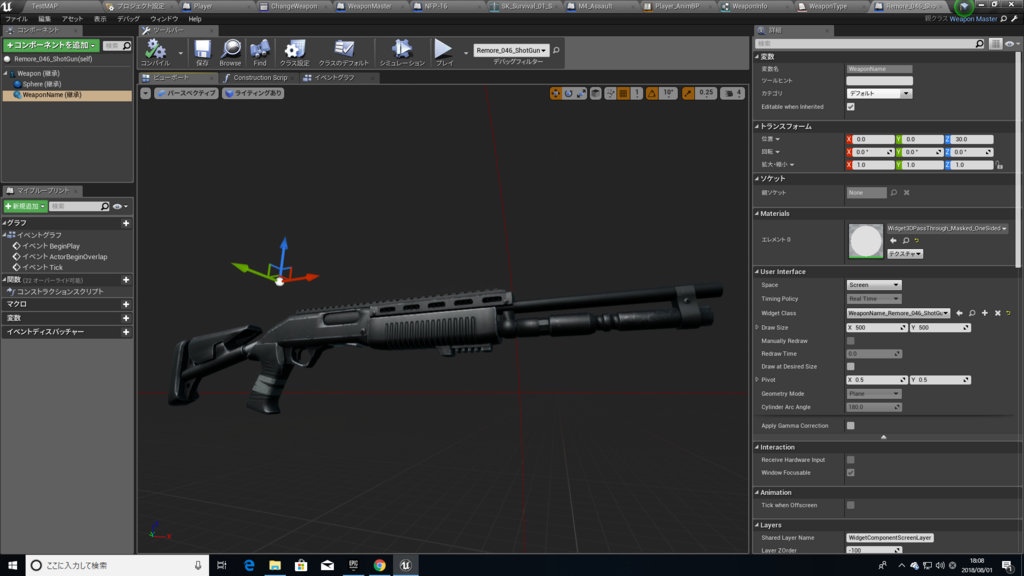
Task: Browse to Widget Class asset in content browser
Action: click(x=972, y=313)
